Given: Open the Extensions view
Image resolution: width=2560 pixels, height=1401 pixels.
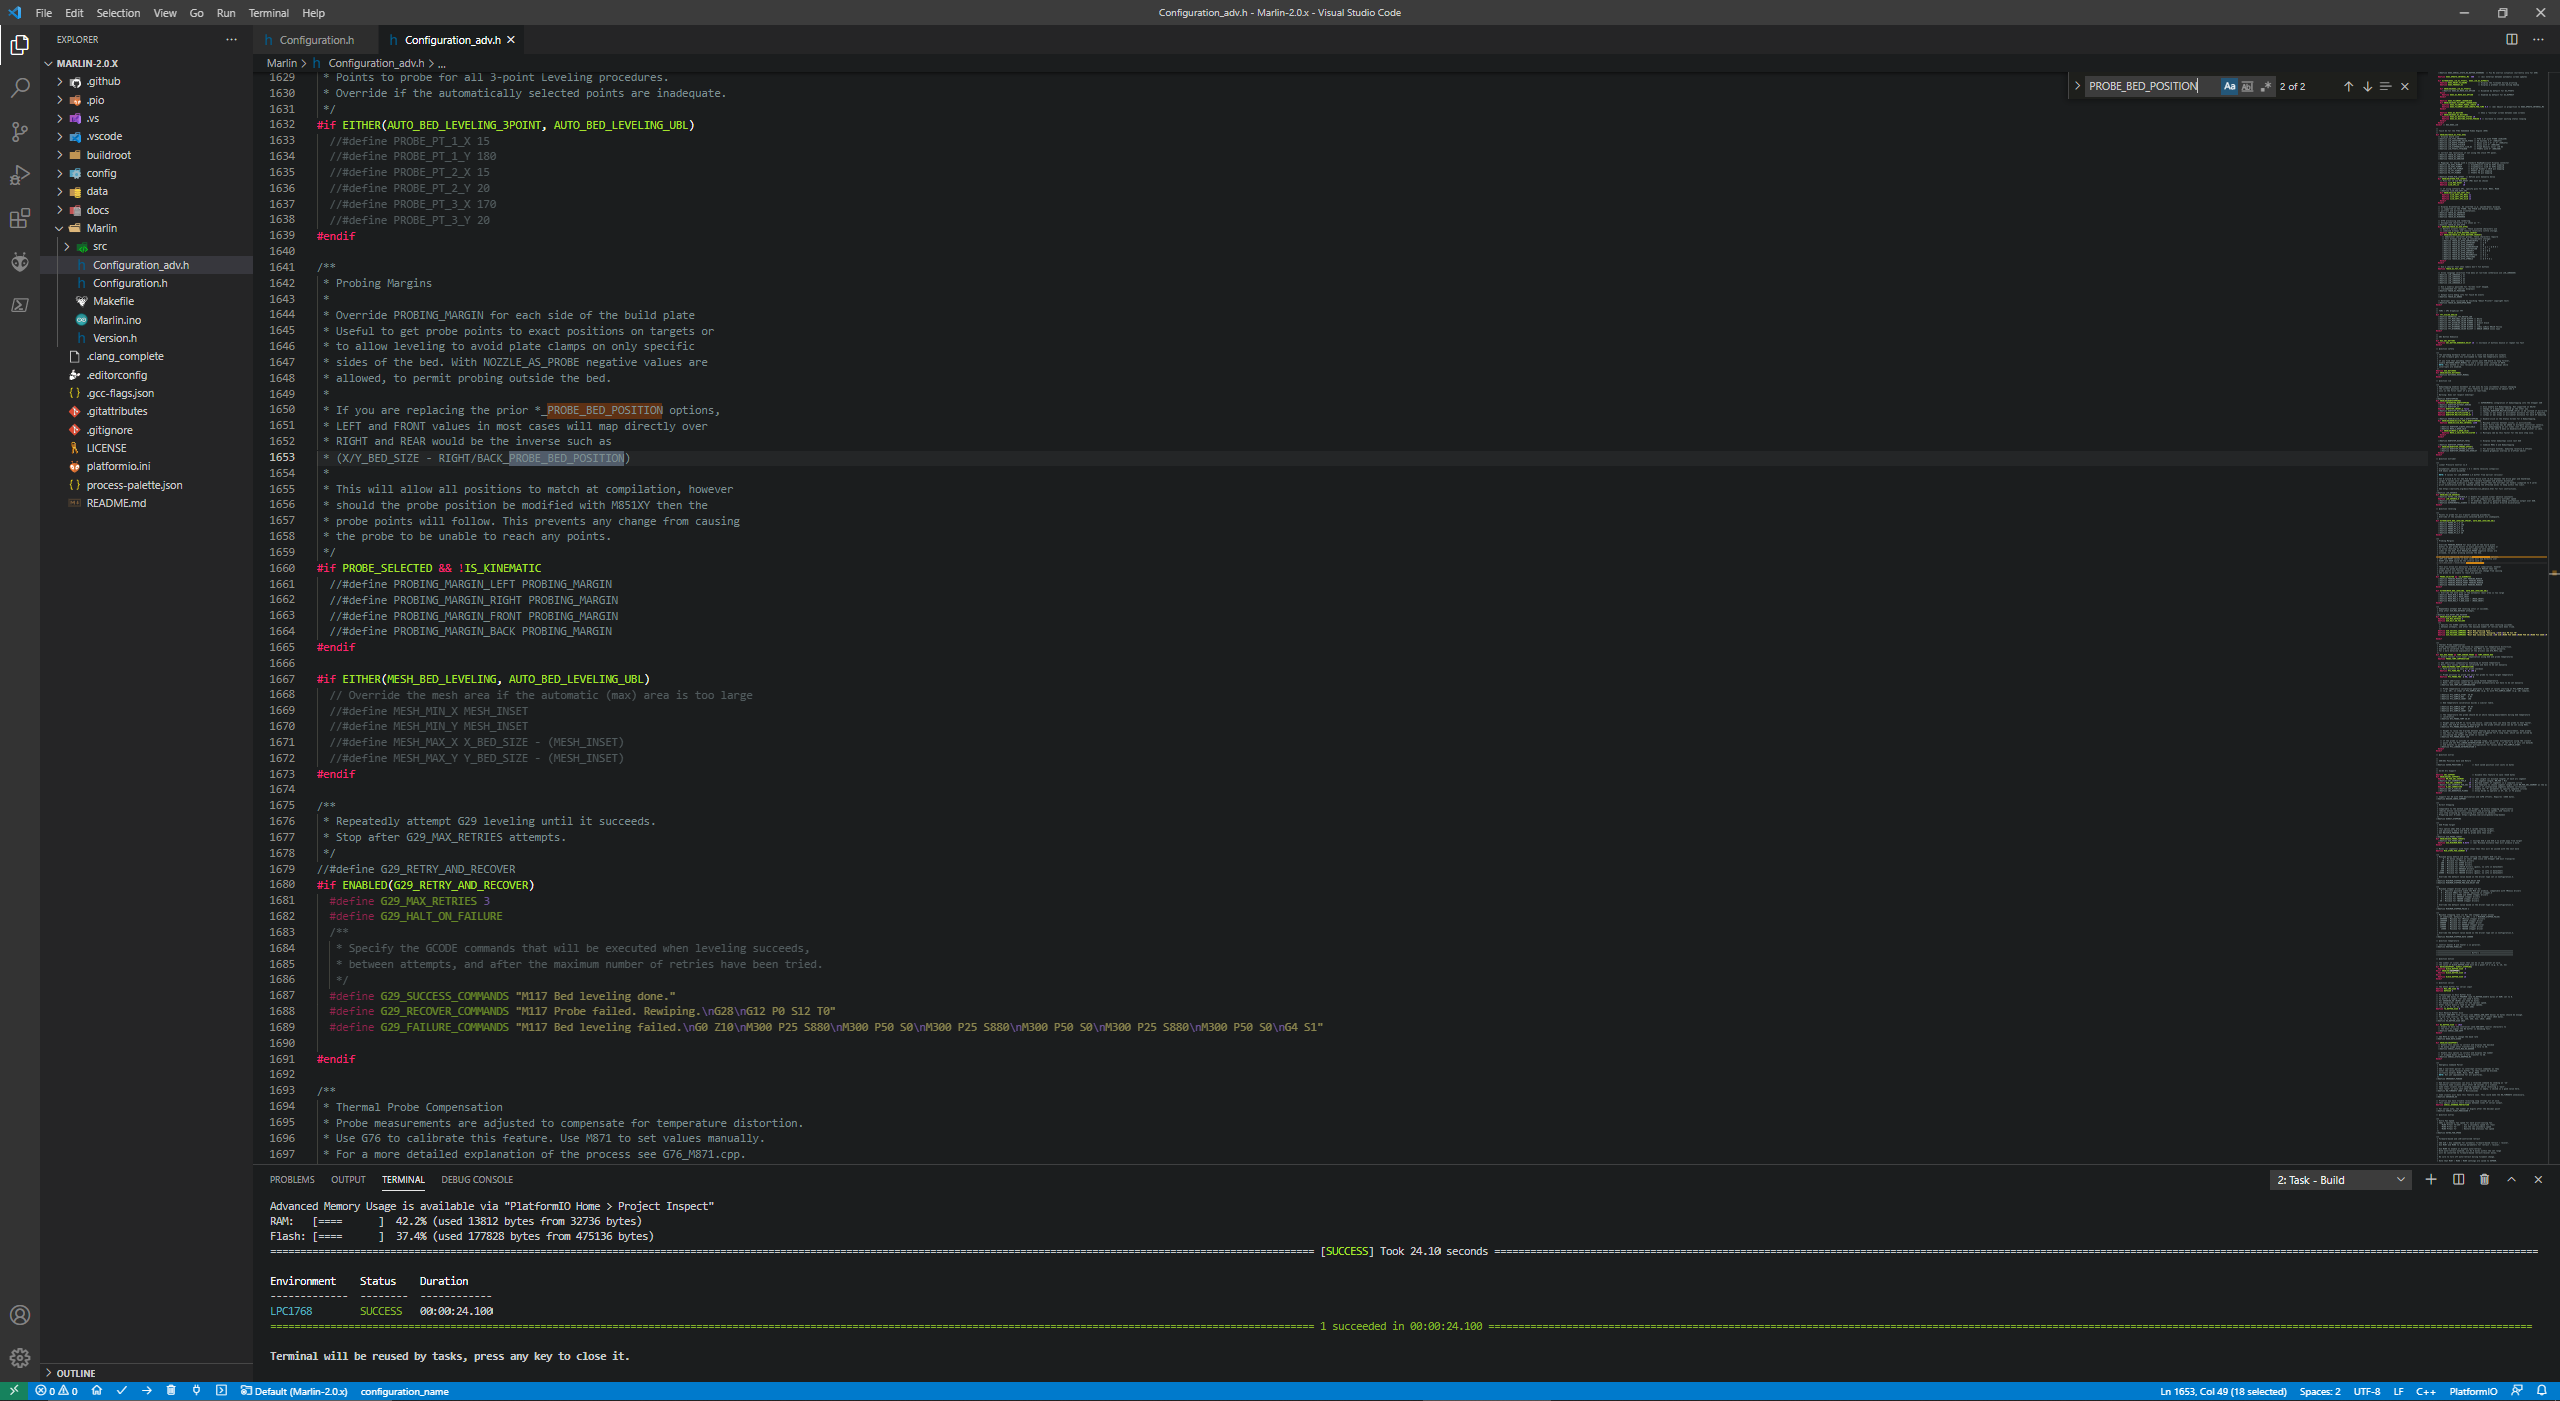Looking at the screenshot, I should [20, 218].
